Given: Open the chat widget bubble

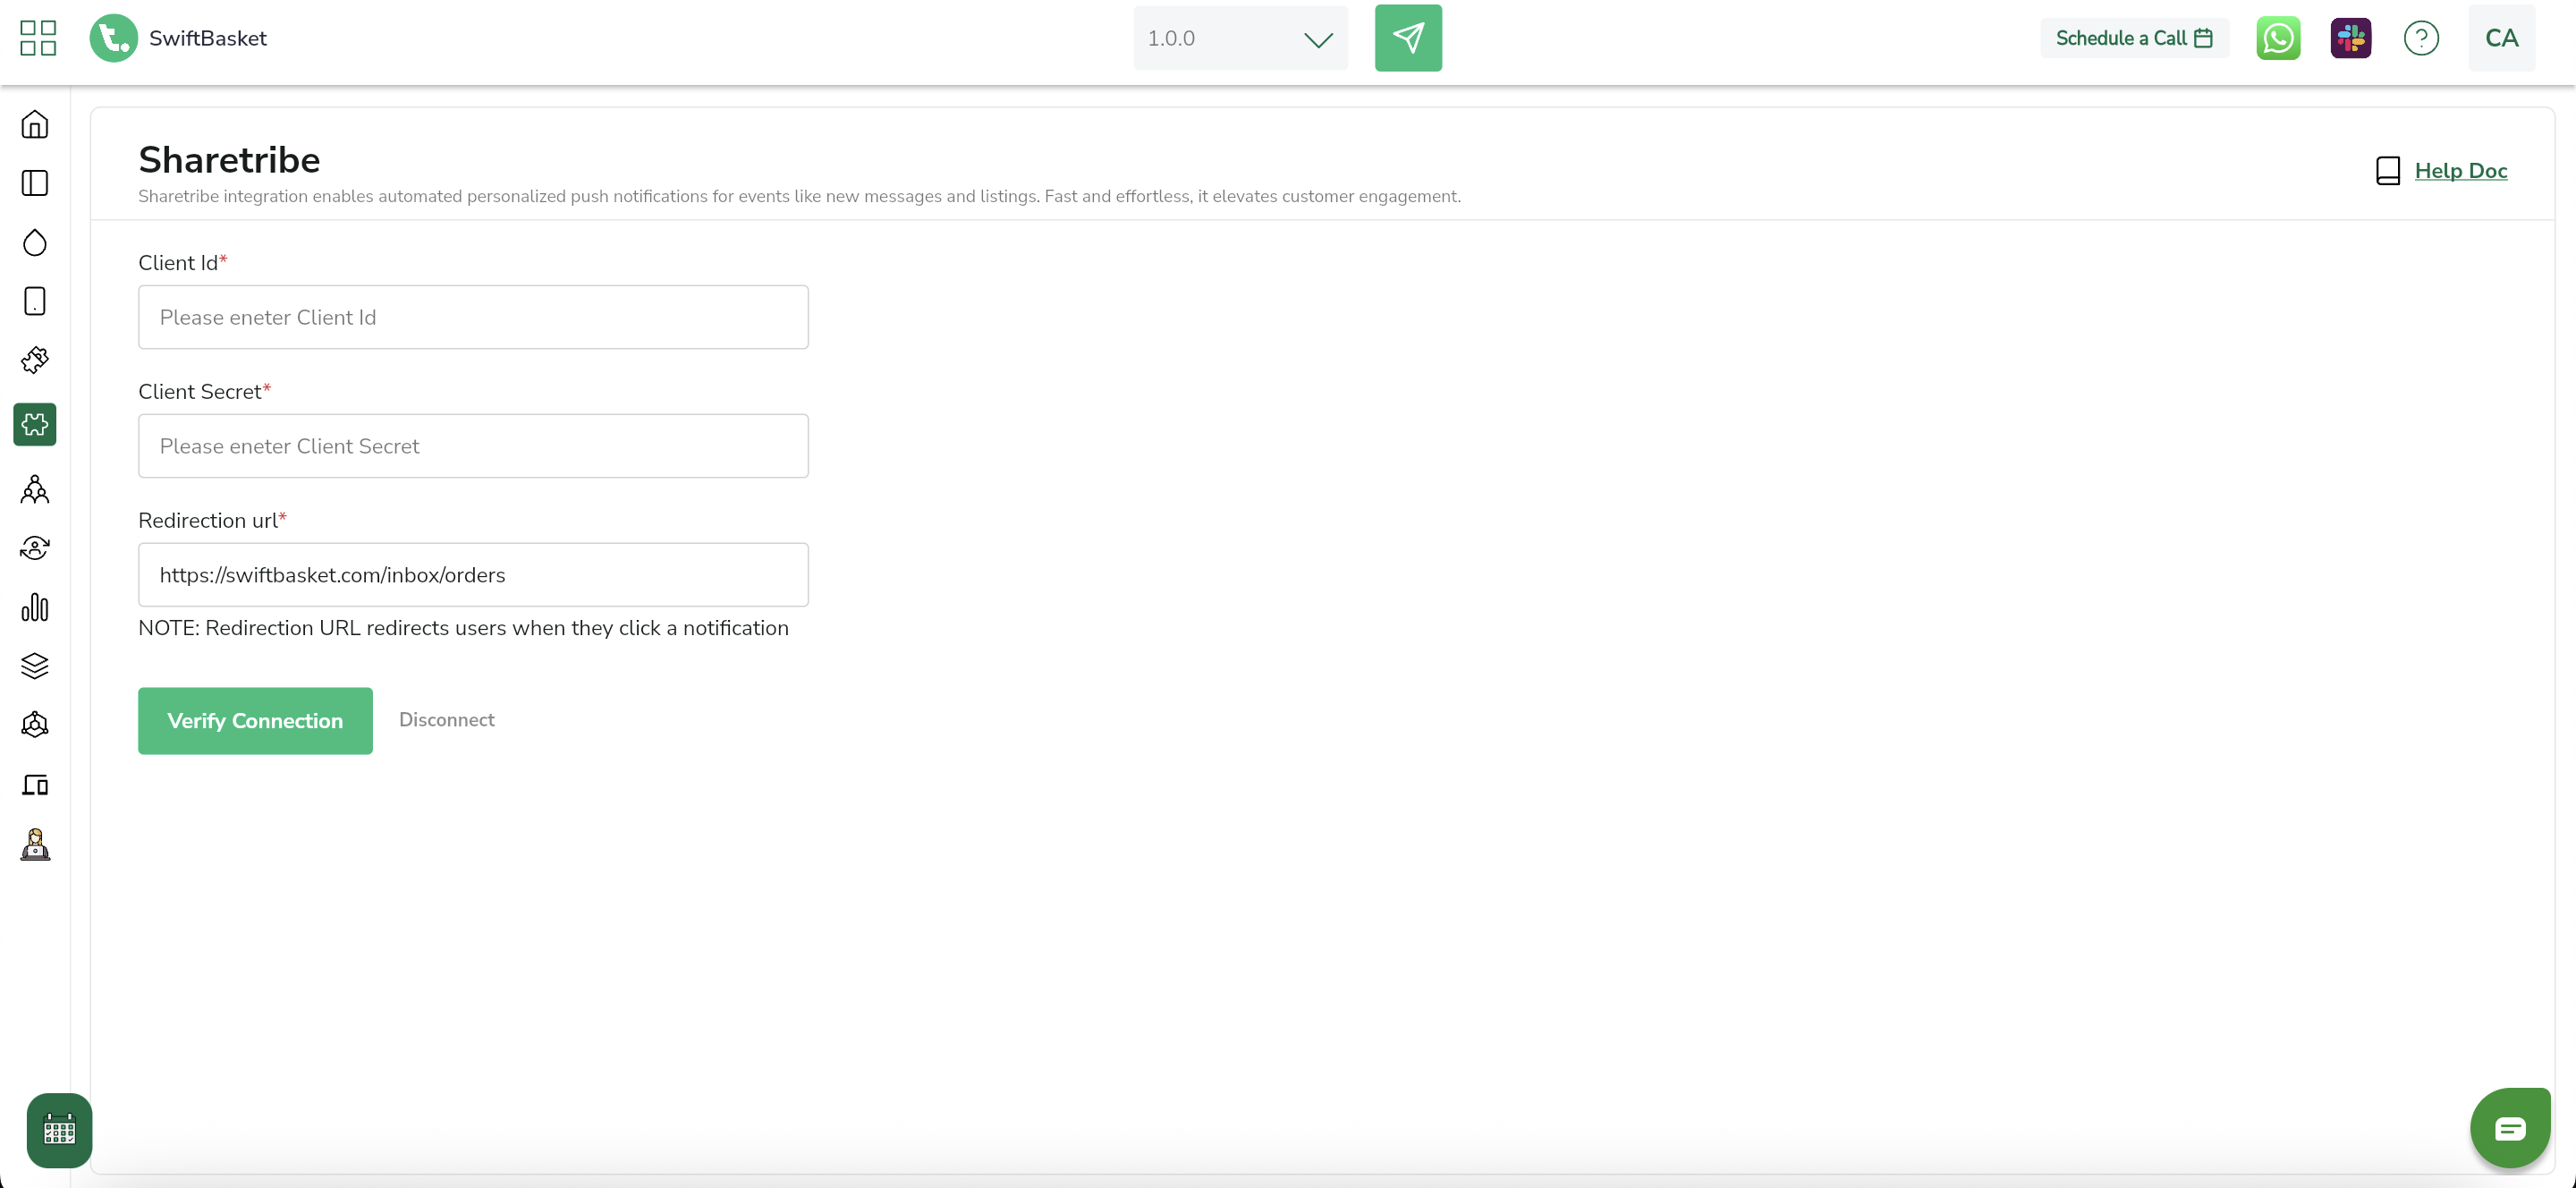Looking at the screenshot, I should [x=2509, y=1129].
